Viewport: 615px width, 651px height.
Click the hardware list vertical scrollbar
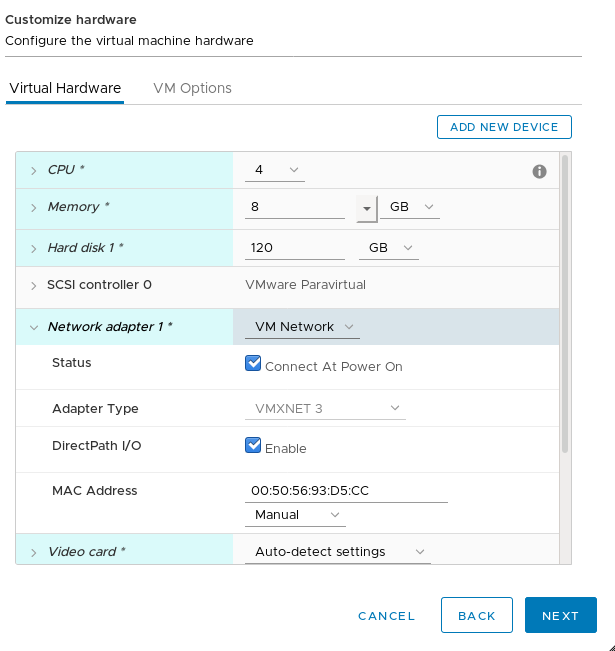click(x=564, y=300)
